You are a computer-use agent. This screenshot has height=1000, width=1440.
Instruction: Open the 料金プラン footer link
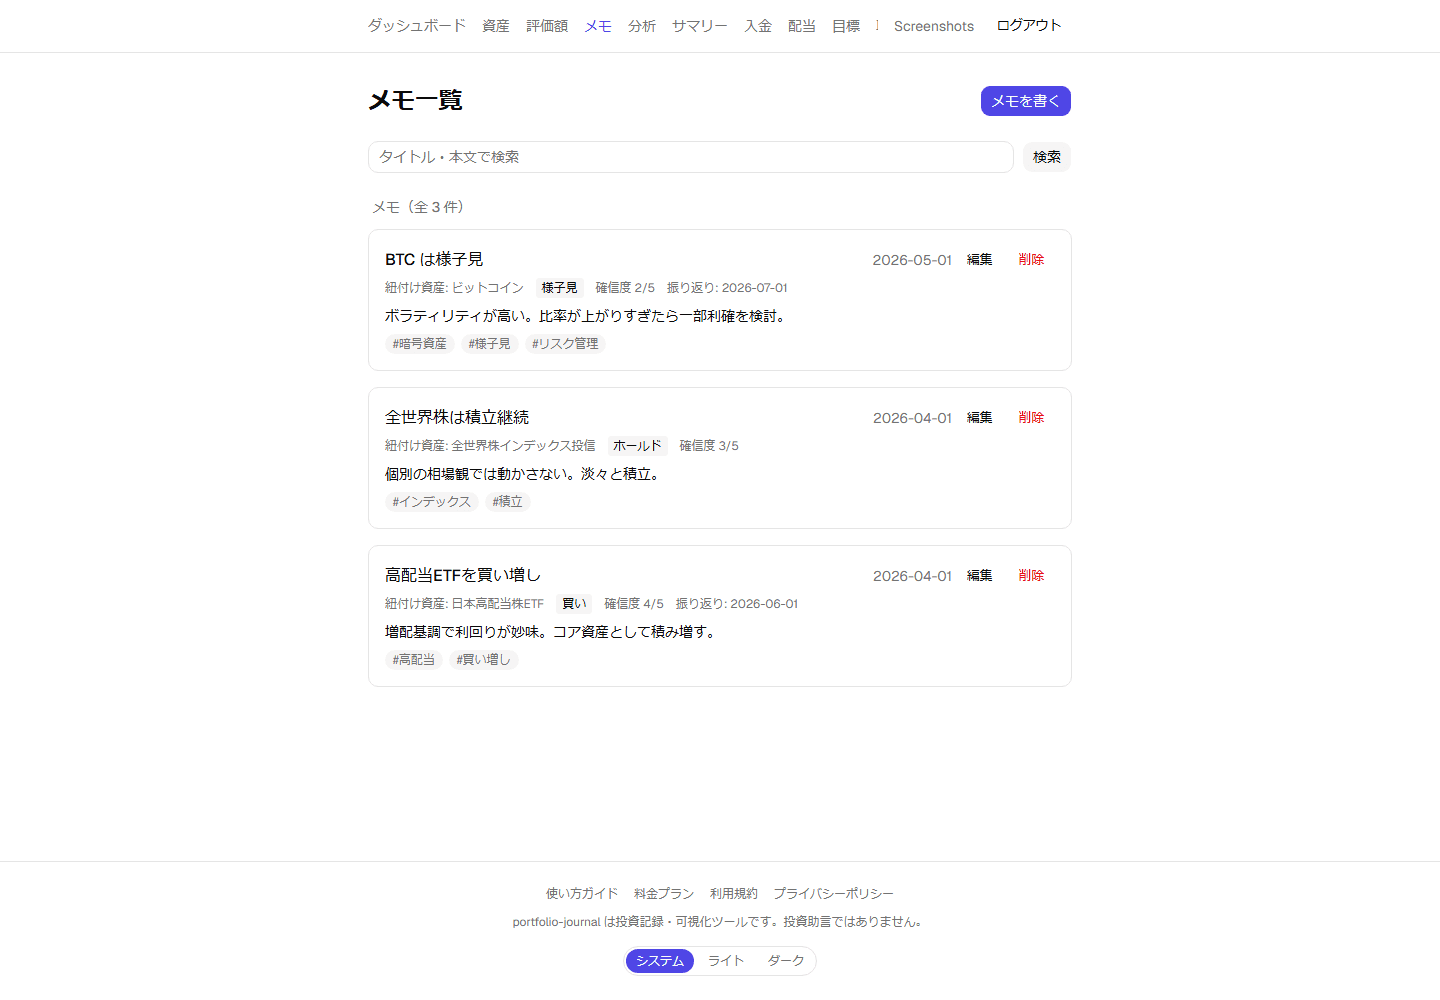(x=664, y=894)
